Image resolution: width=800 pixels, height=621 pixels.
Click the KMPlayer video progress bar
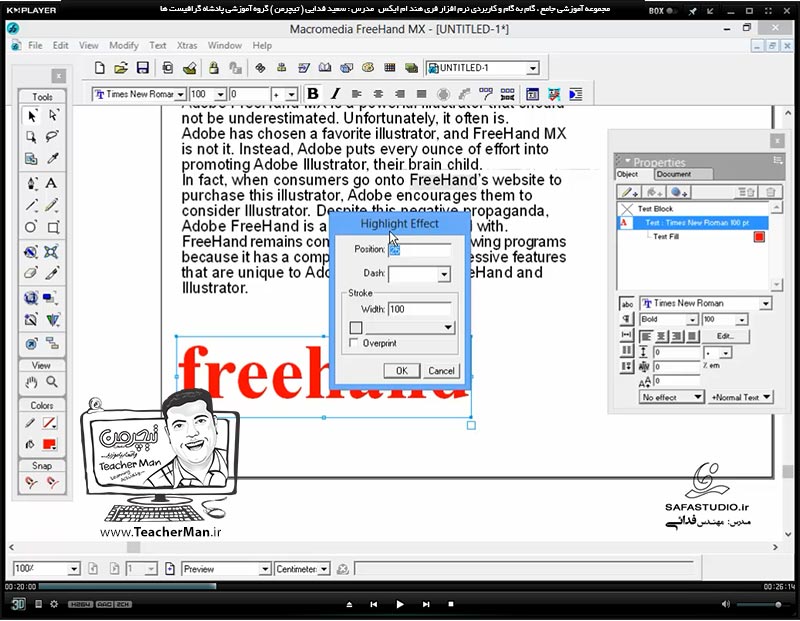[x=399, y=586]
